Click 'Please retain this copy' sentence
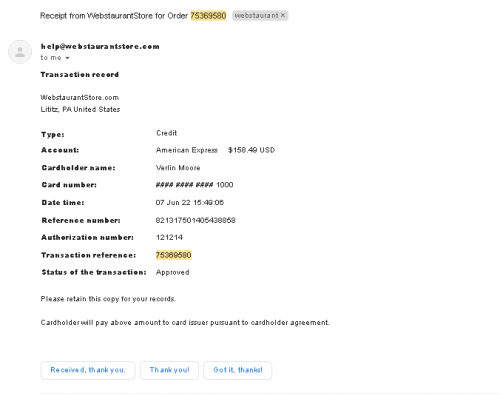The width and height of the screenshot is (500, 396). coord(108,299)
